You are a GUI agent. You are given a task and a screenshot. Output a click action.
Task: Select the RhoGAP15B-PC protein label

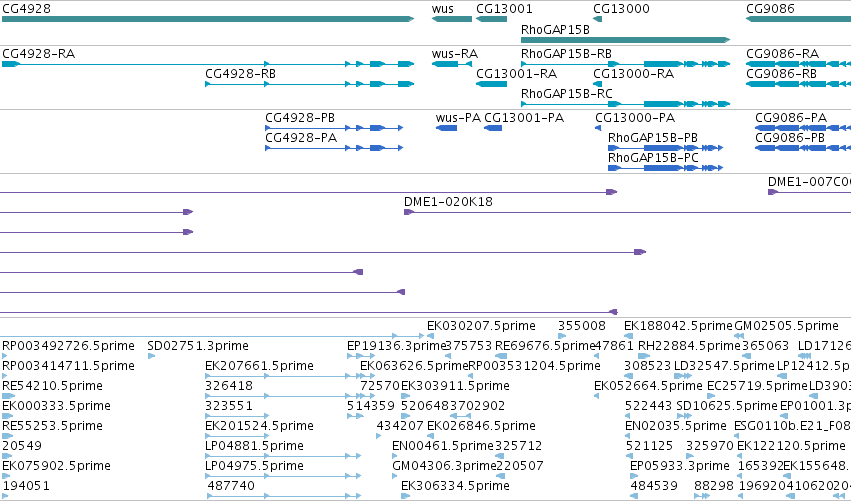tap(653, 158)
